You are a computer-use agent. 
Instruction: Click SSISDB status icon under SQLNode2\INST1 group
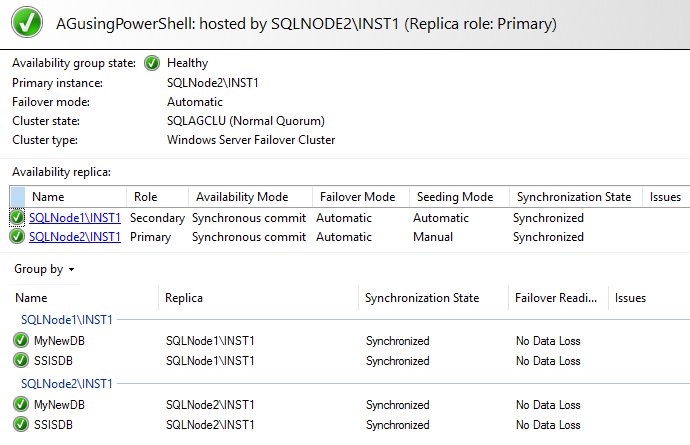[22, 425]
